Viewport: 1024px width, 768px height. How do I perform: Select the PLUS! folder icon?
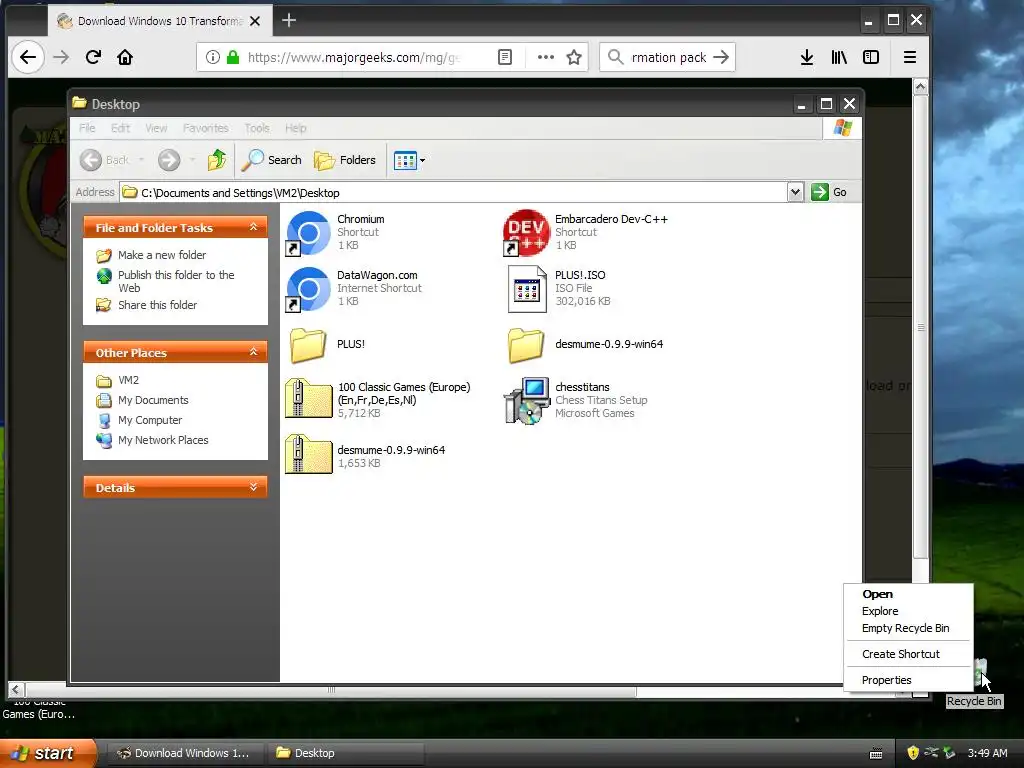point(308,345)
